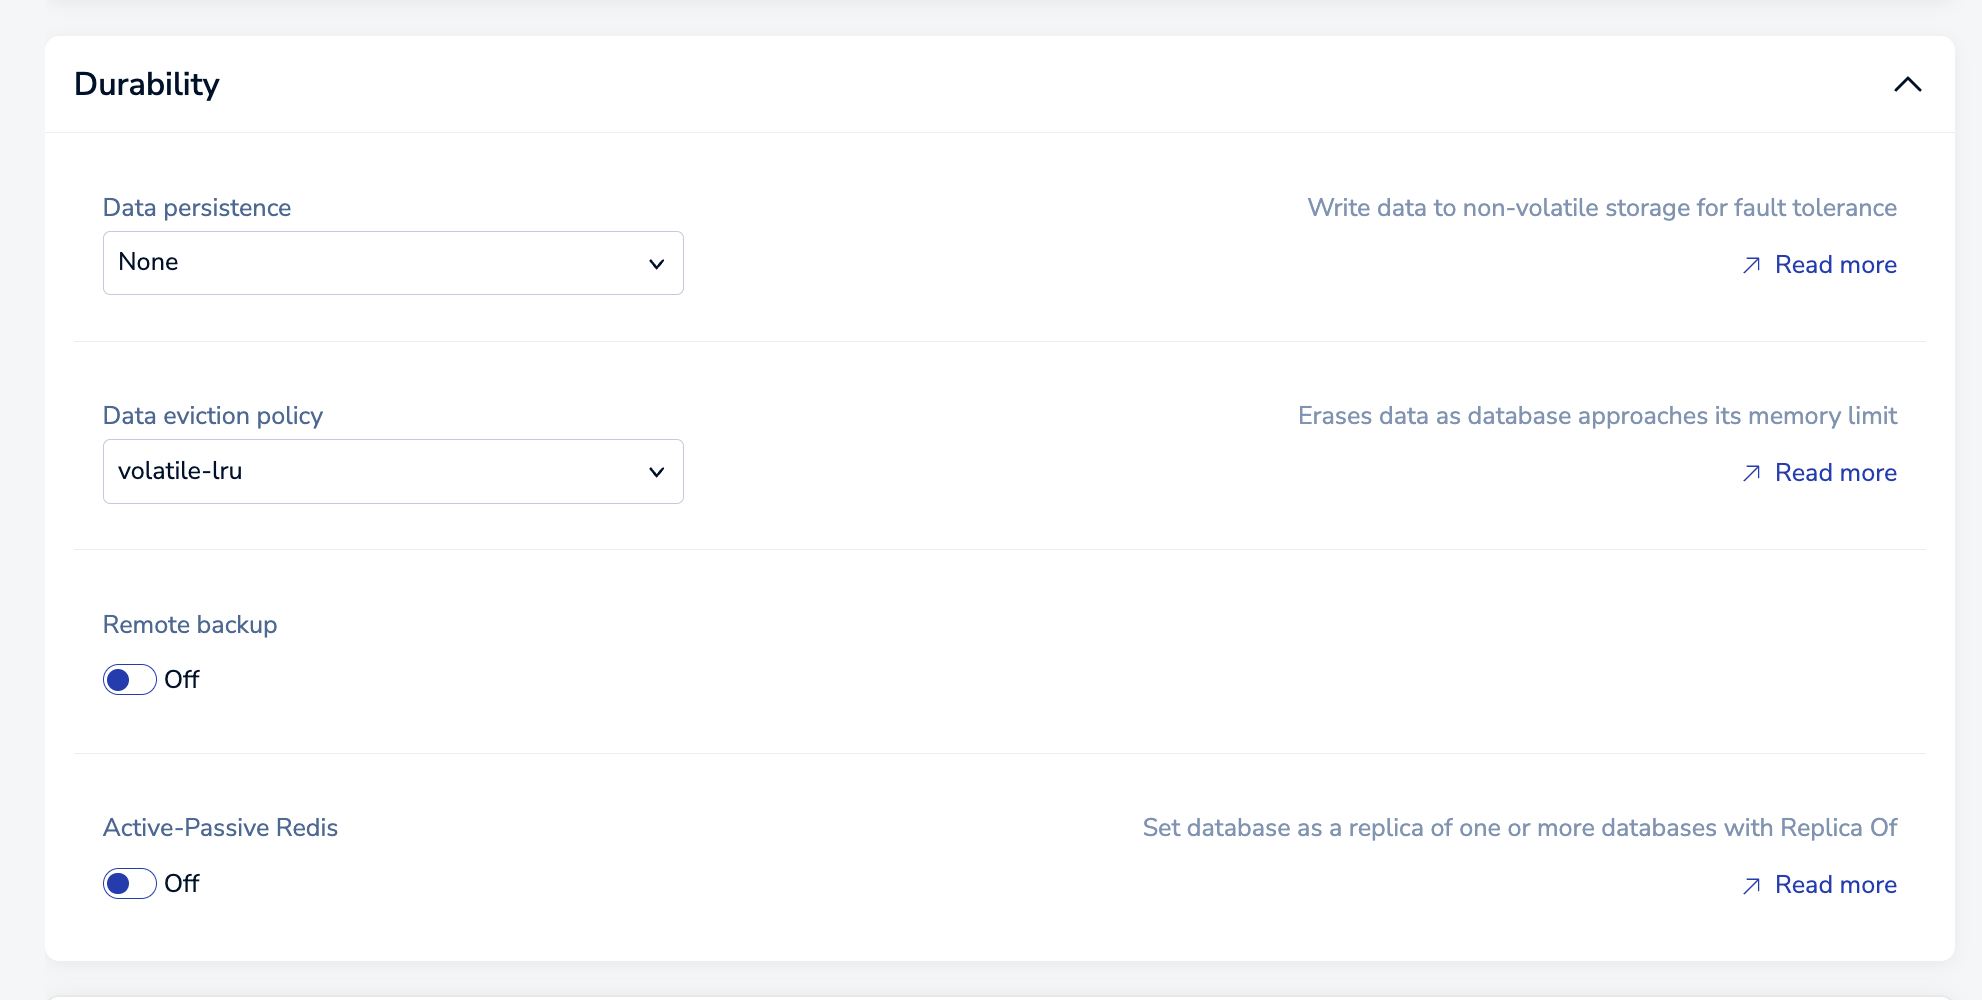1982x1000 pixels.
Task: Click the external link arrow icon for Data eviction policy
Action: click(1751, 473)
